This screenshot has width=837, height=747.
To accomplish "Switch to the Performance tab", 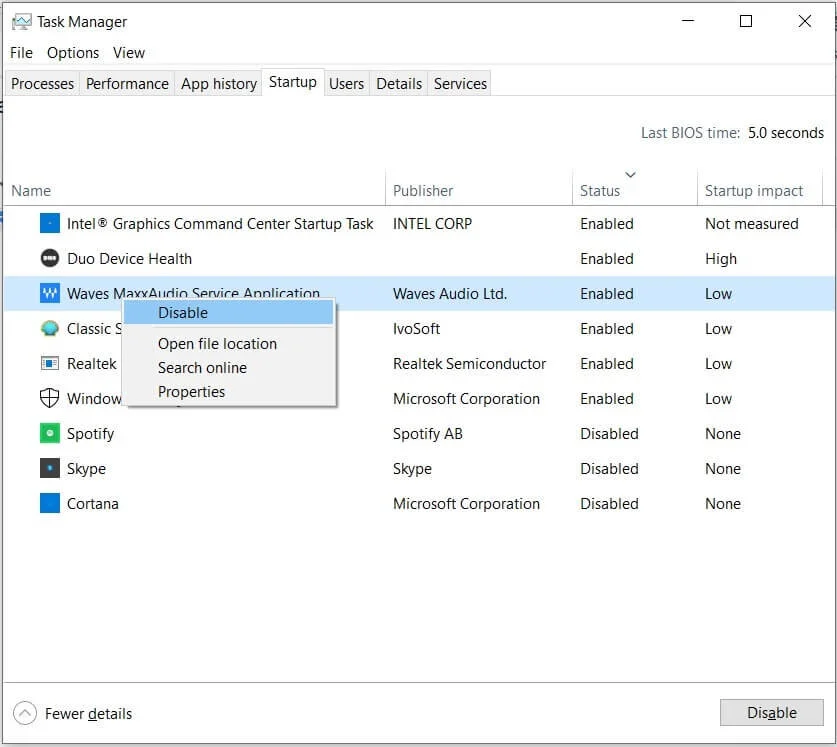I will pos(127,84).
